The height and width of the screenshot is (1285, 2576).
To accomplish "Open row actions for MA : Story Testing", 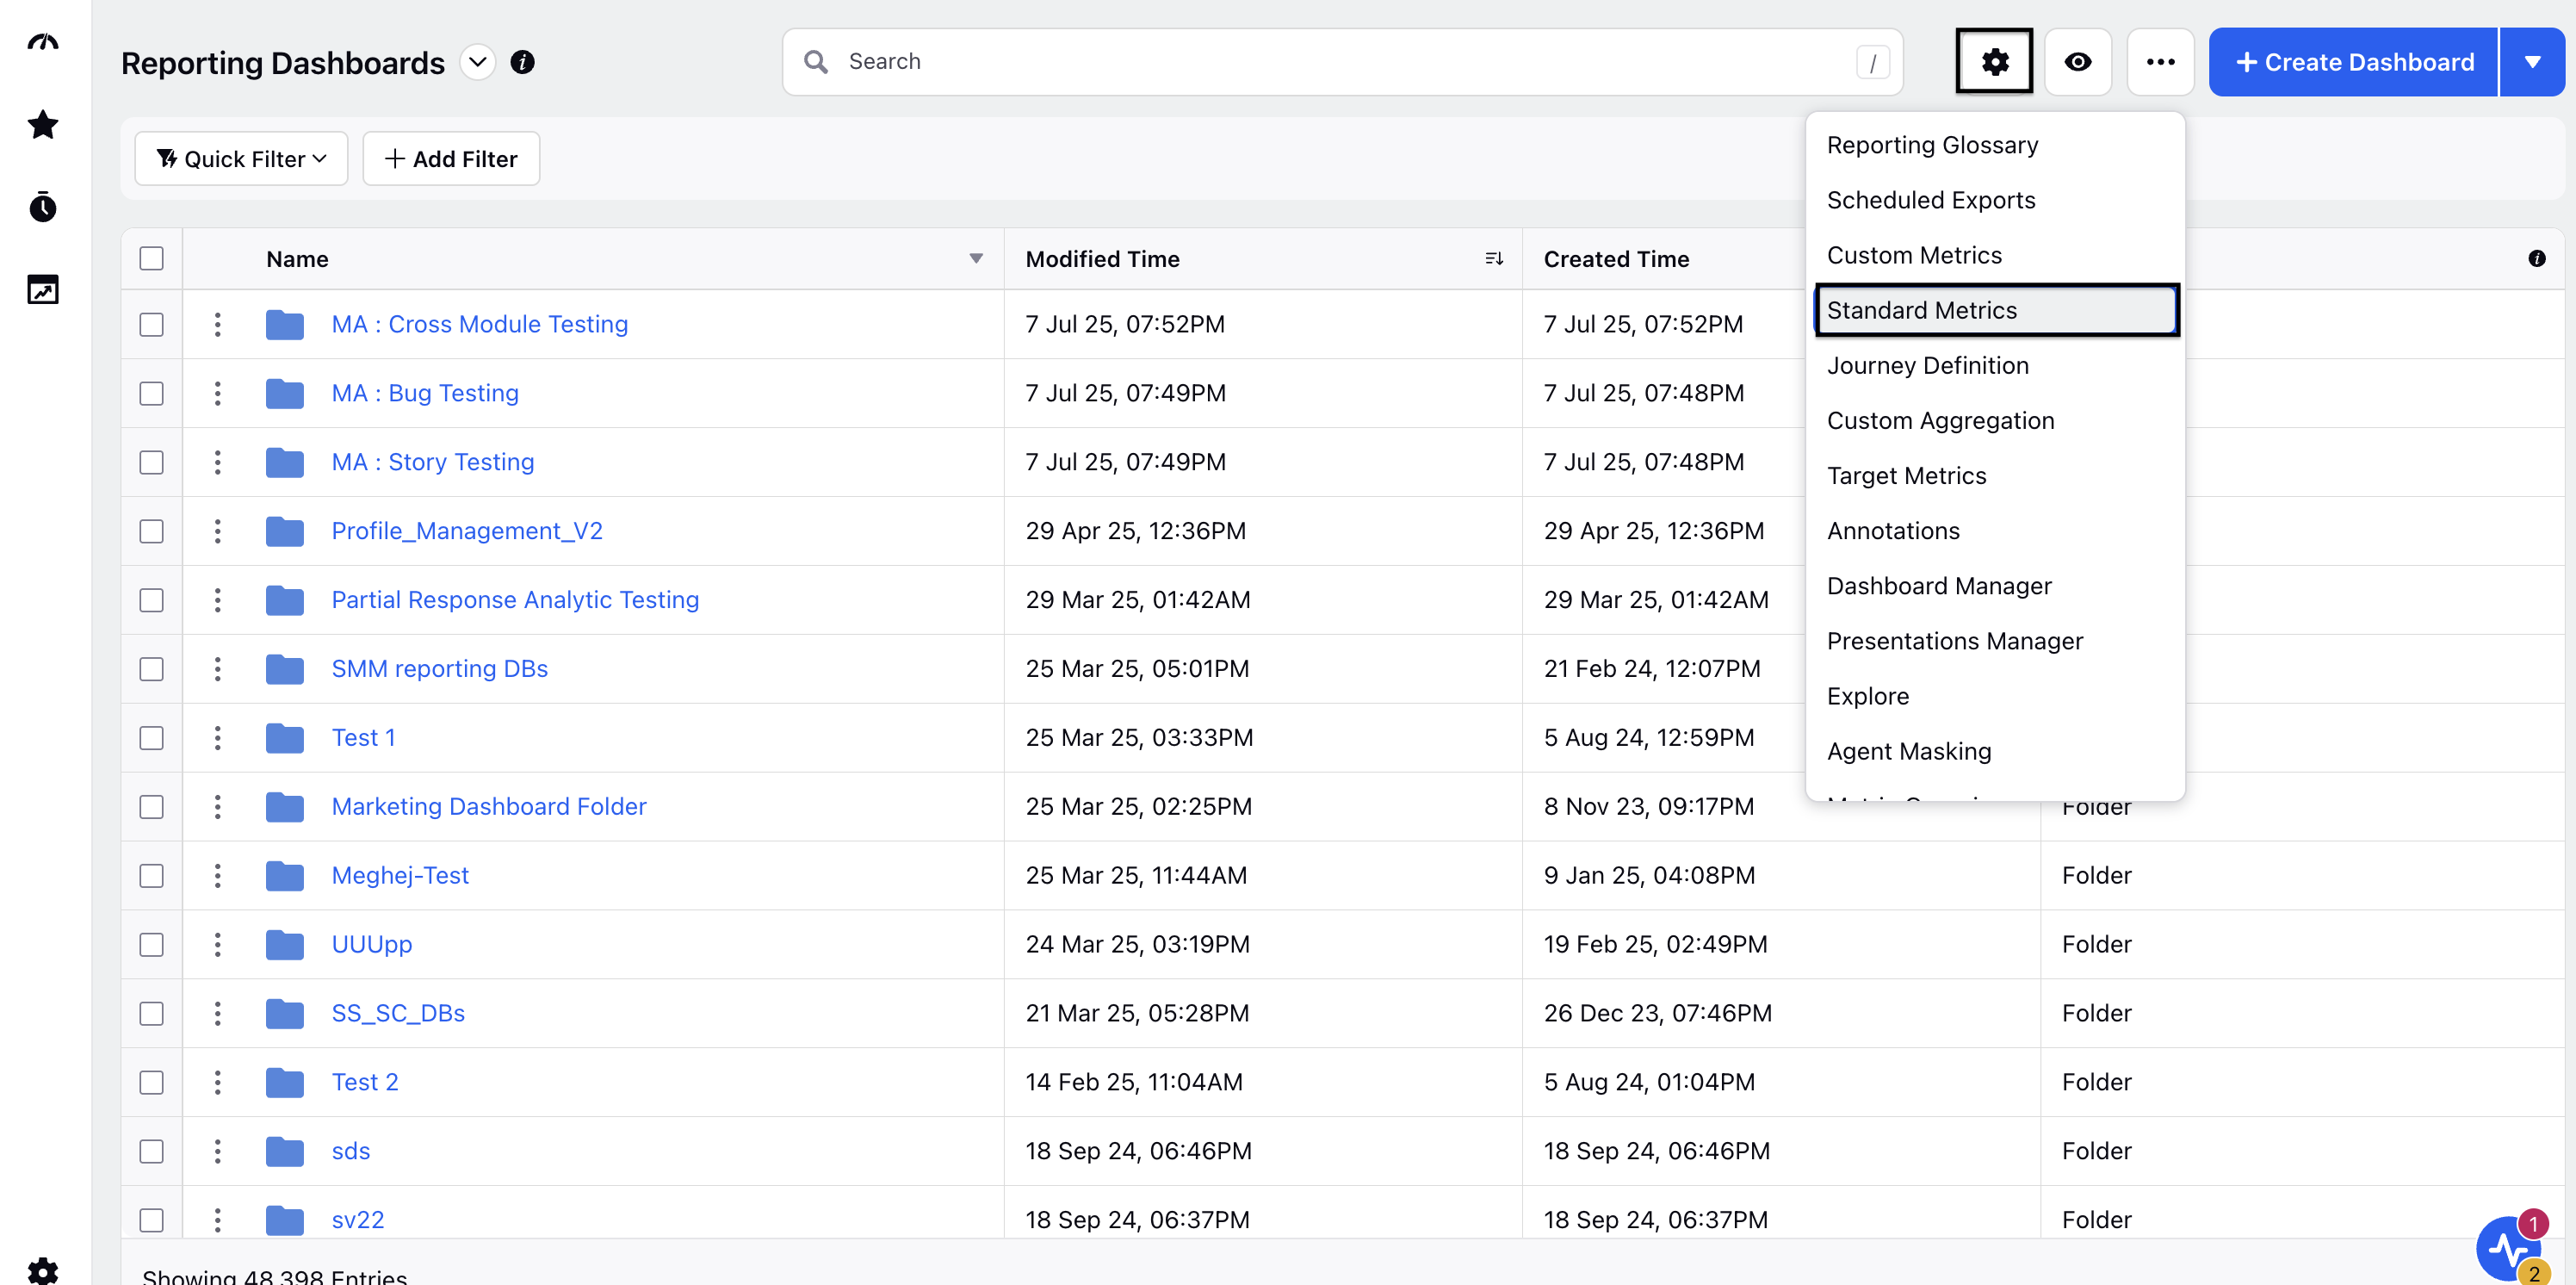I will click(x=217, y=462).
